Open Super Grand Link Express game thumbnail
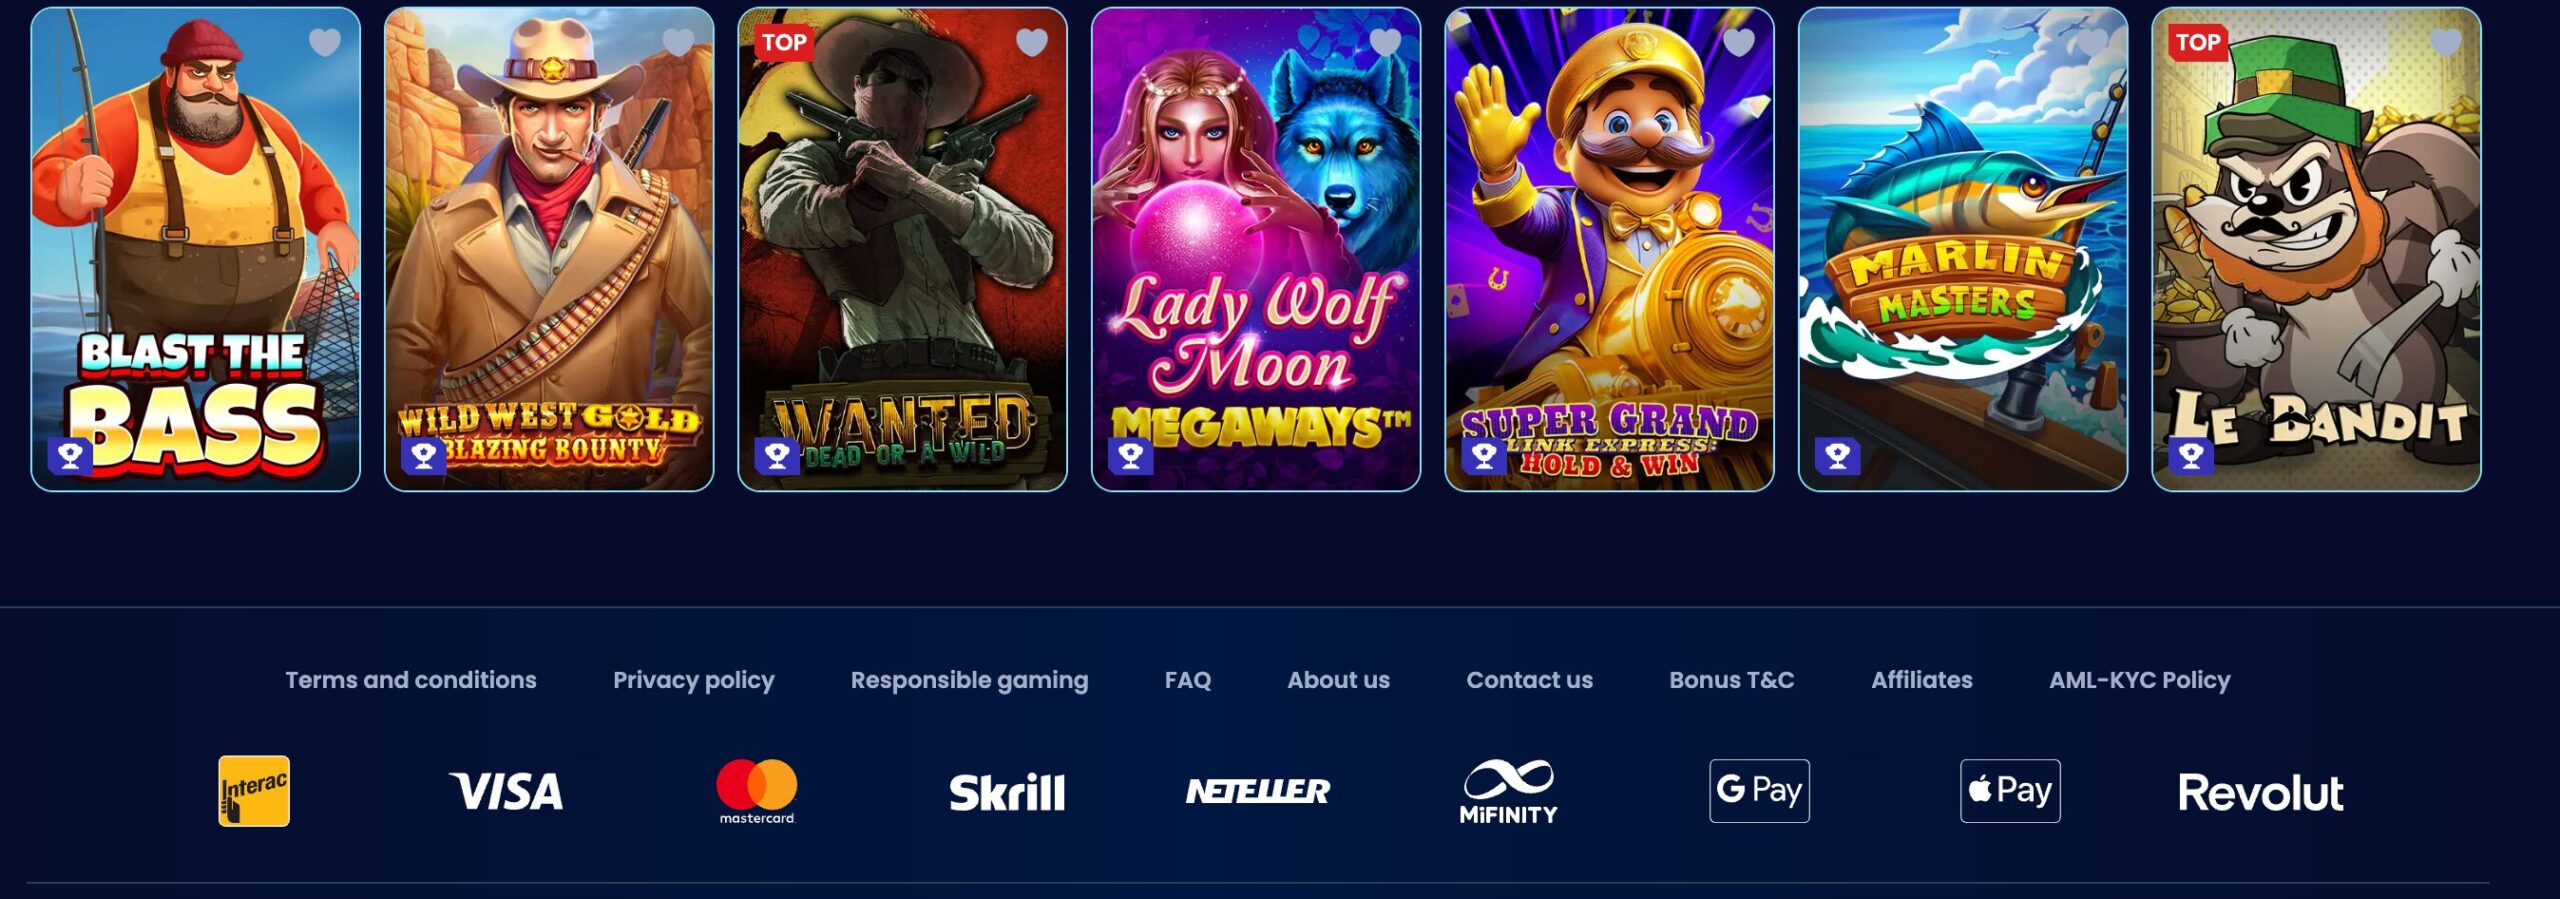The width and height of the screenshot is (2560, 899). 1610,249
